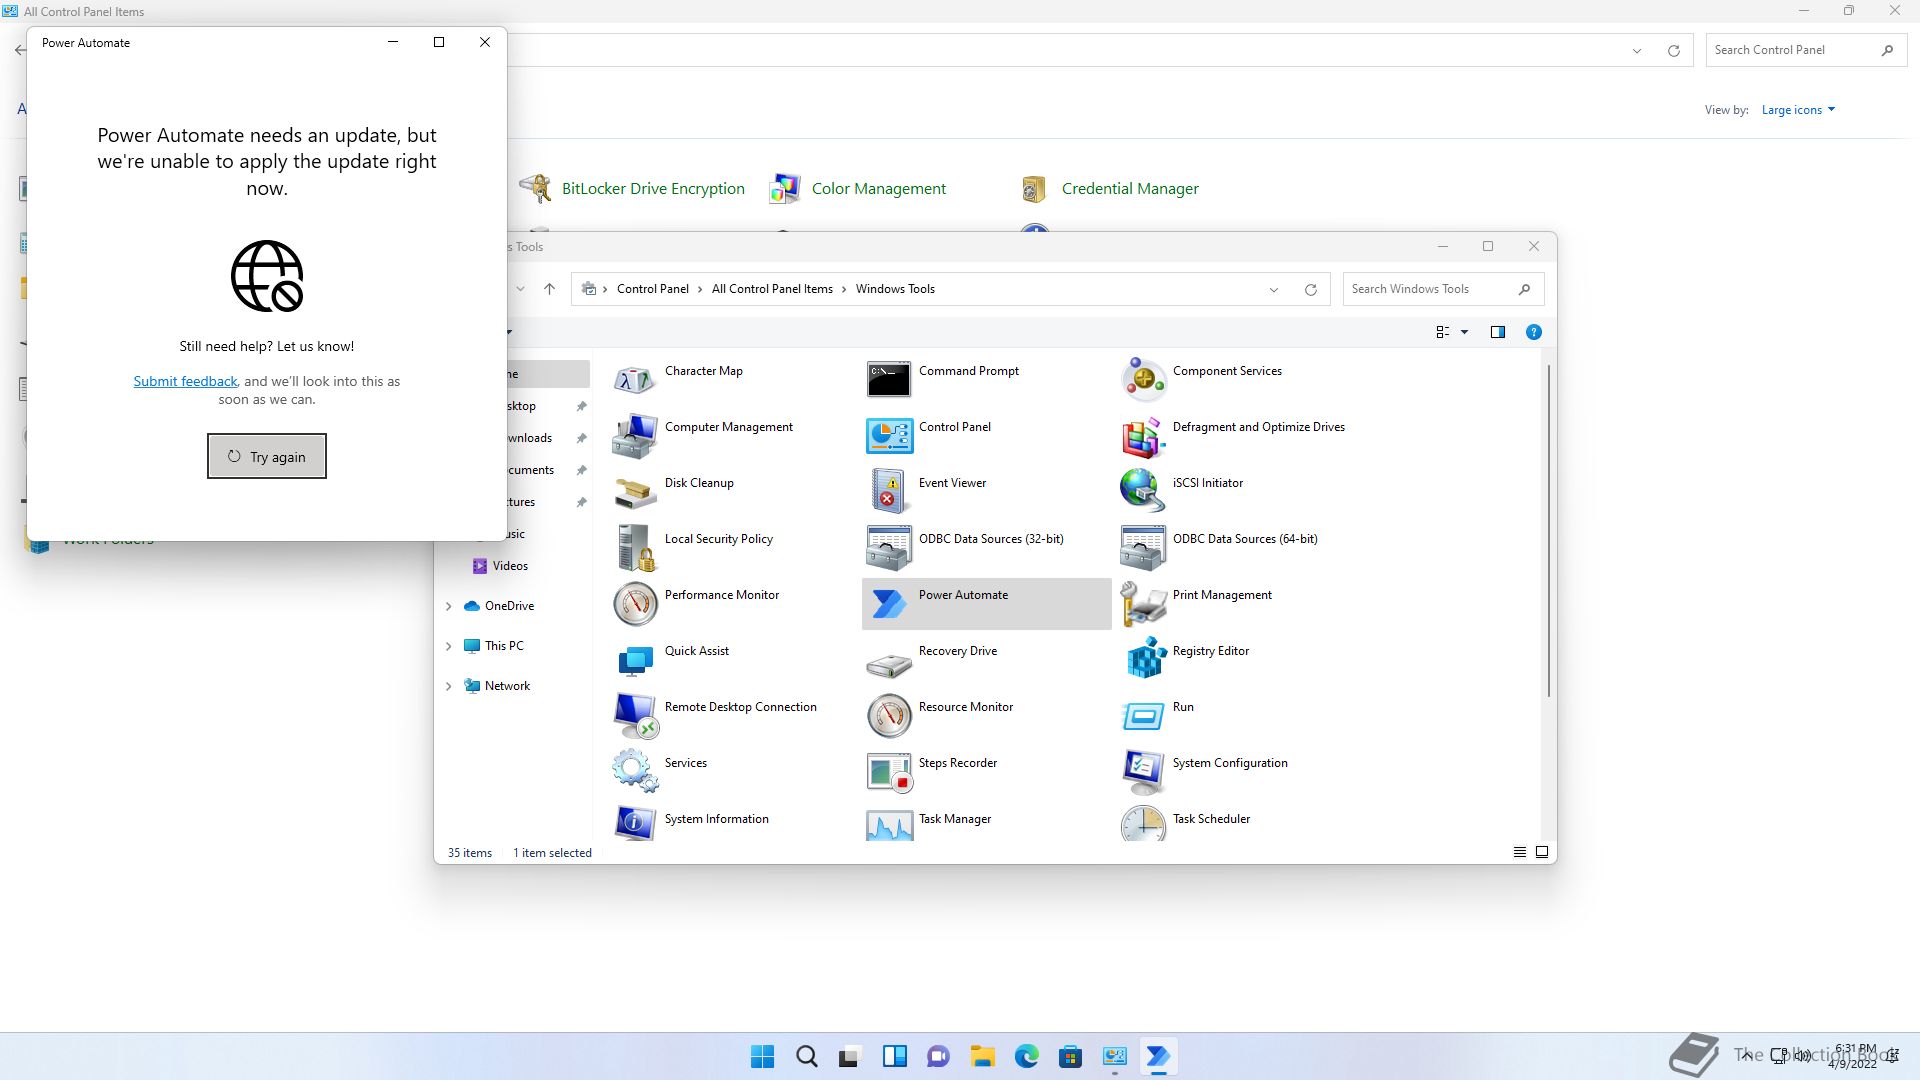Viewport: 1920px width, 1080px height.
Task: Switch to large thumbnails view in status bar
Action: 1541,852
